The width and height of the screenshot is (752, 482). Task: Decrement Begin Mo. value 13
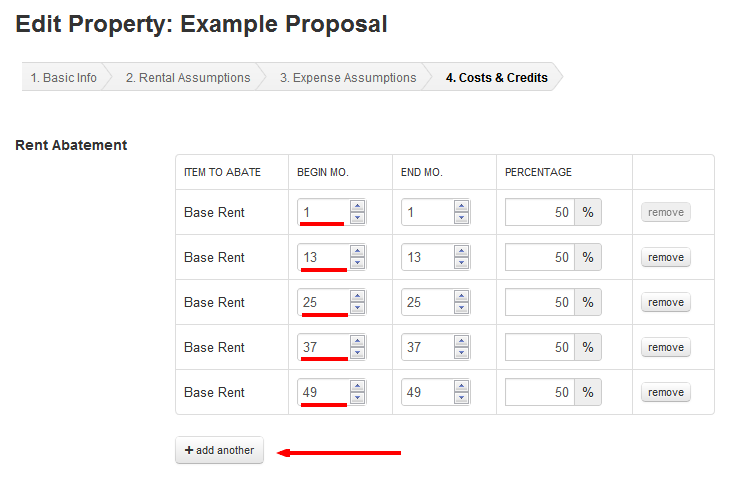click(357, 263)
